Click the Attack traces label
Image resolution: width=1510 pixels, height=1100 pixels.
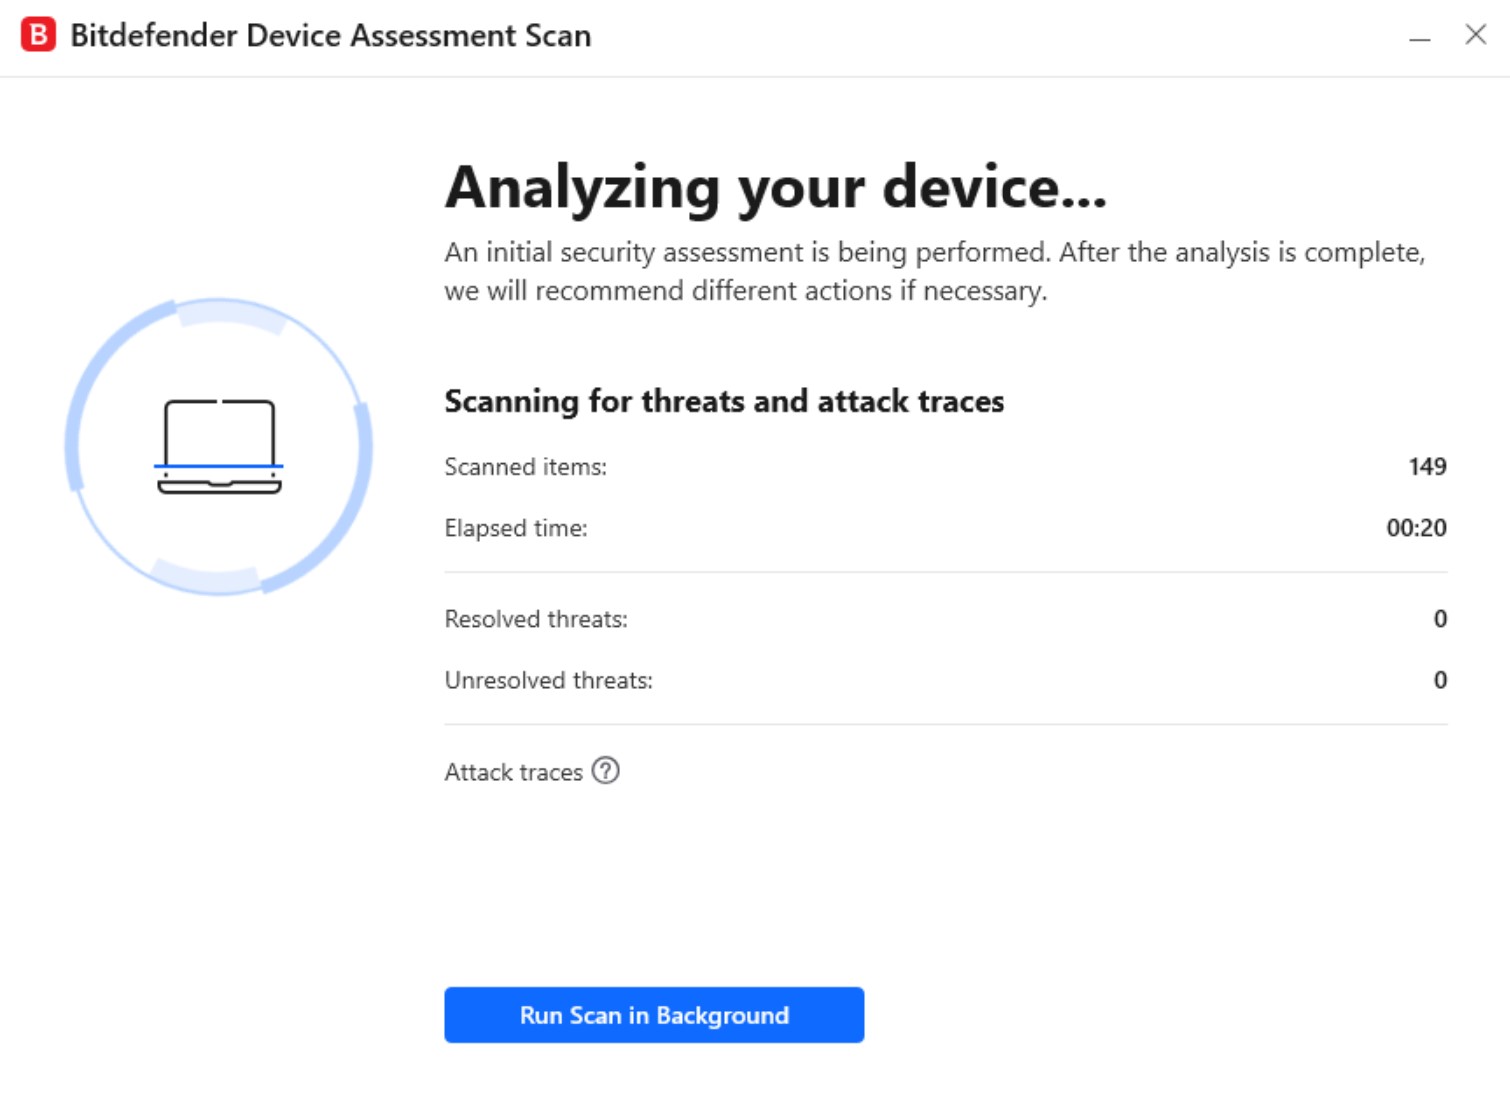514,772
